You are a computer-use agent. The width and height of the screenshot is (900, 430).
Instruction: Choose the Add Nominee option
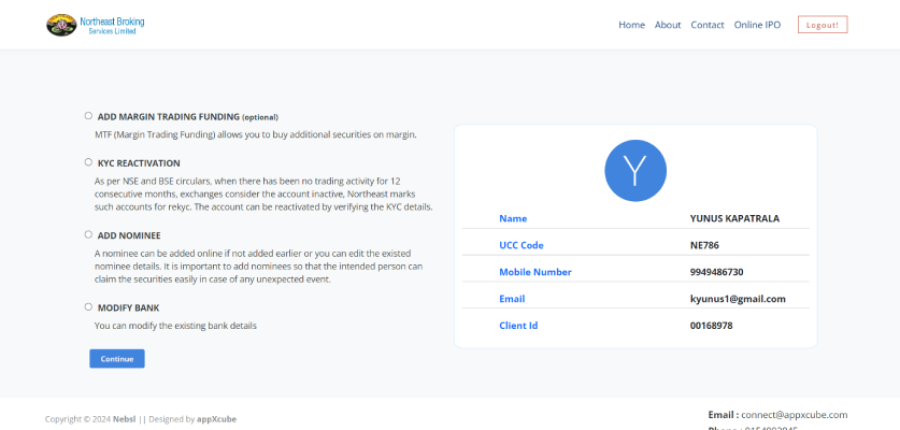[89, 235]
